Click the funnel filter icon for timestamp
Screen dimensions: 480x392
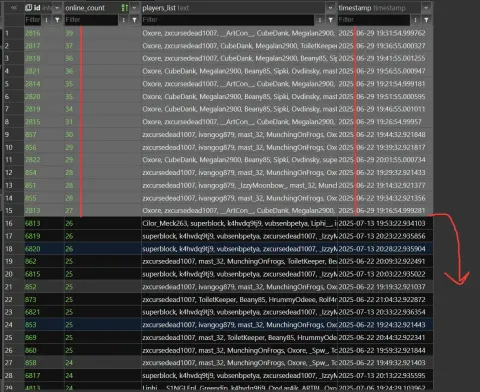coord(426,20)
